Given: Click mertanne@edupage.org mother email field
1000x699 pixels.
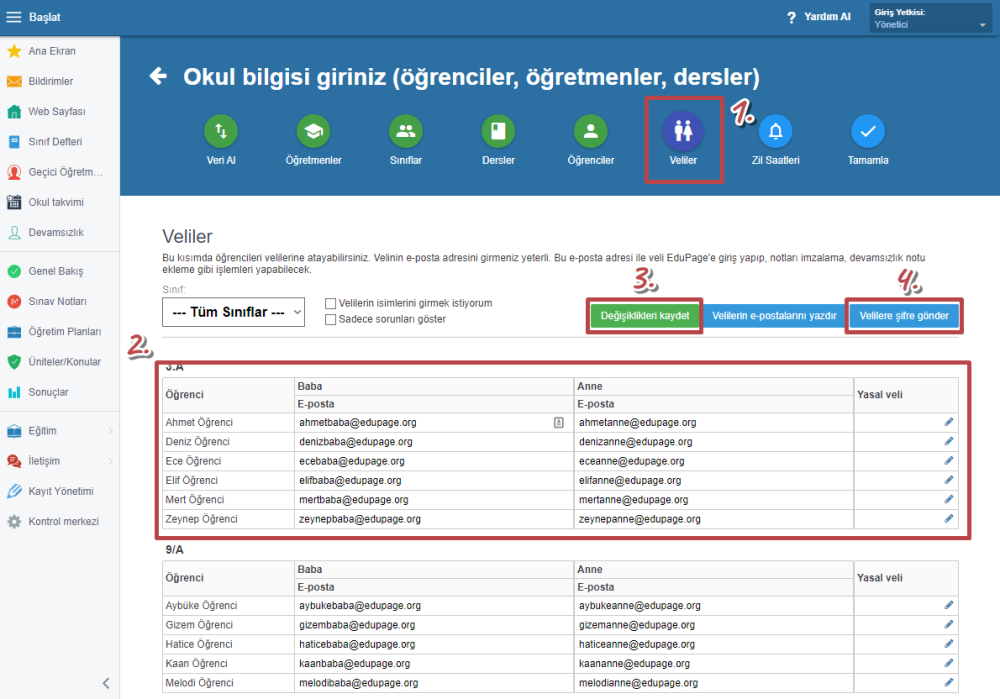Looking at the screenshot, I should coord(713,500).
